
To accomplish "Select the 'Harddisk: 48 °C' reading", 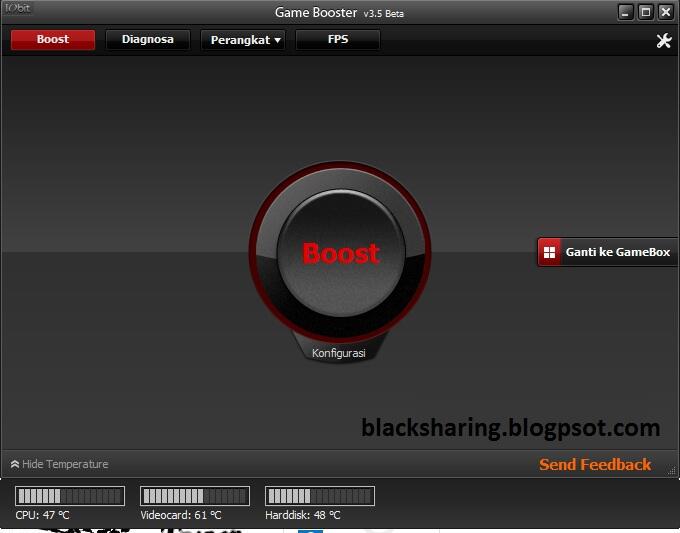I will click(303, 515).
